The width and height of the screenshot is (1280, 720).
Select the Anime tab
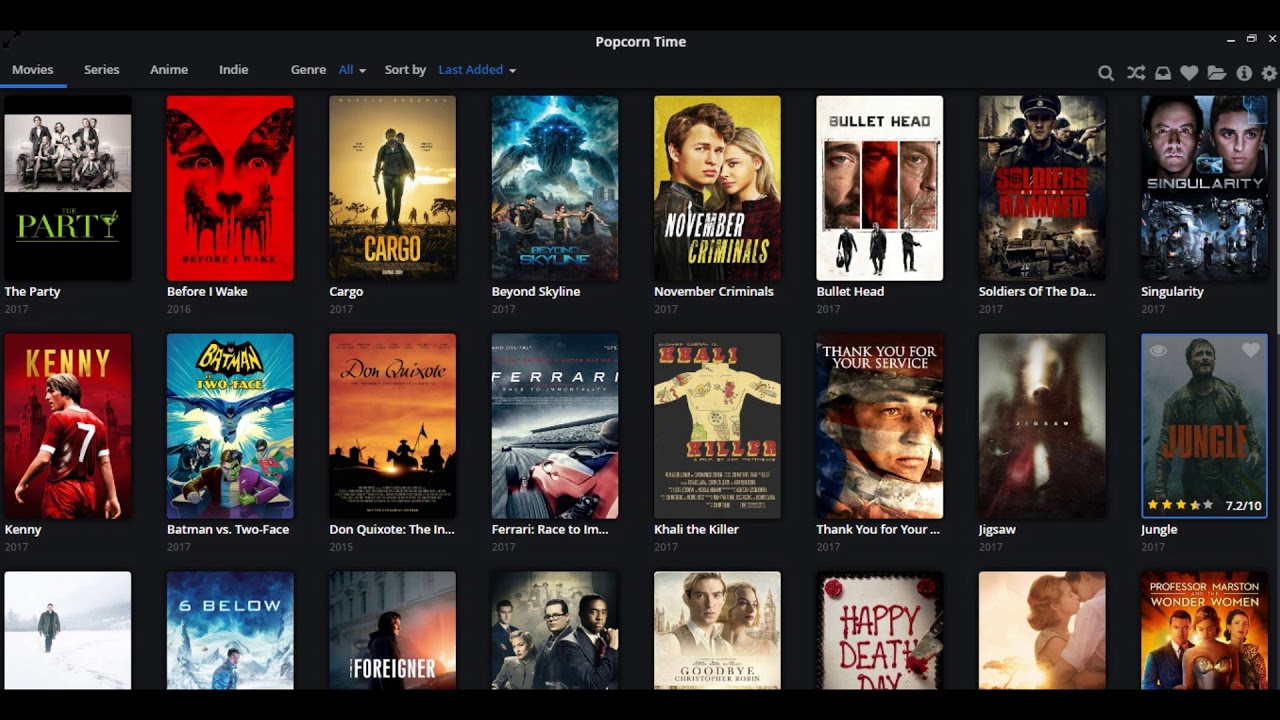click(168, 70)
